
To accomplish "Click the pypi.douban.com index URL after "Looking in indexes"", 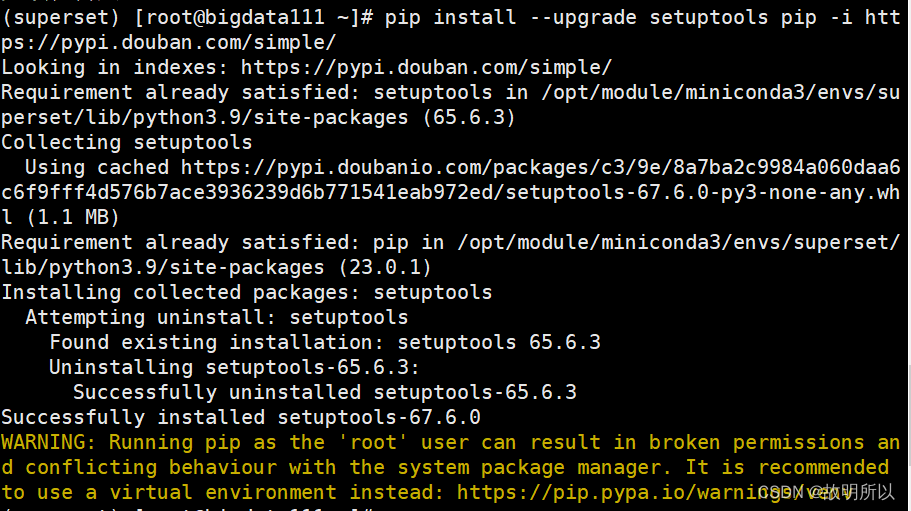I will pyautogui.click(x=426, y=68).
